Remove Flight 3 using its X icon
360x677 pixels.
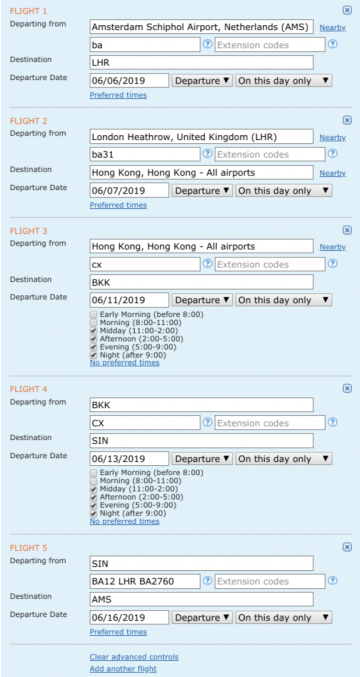(347, 230)
